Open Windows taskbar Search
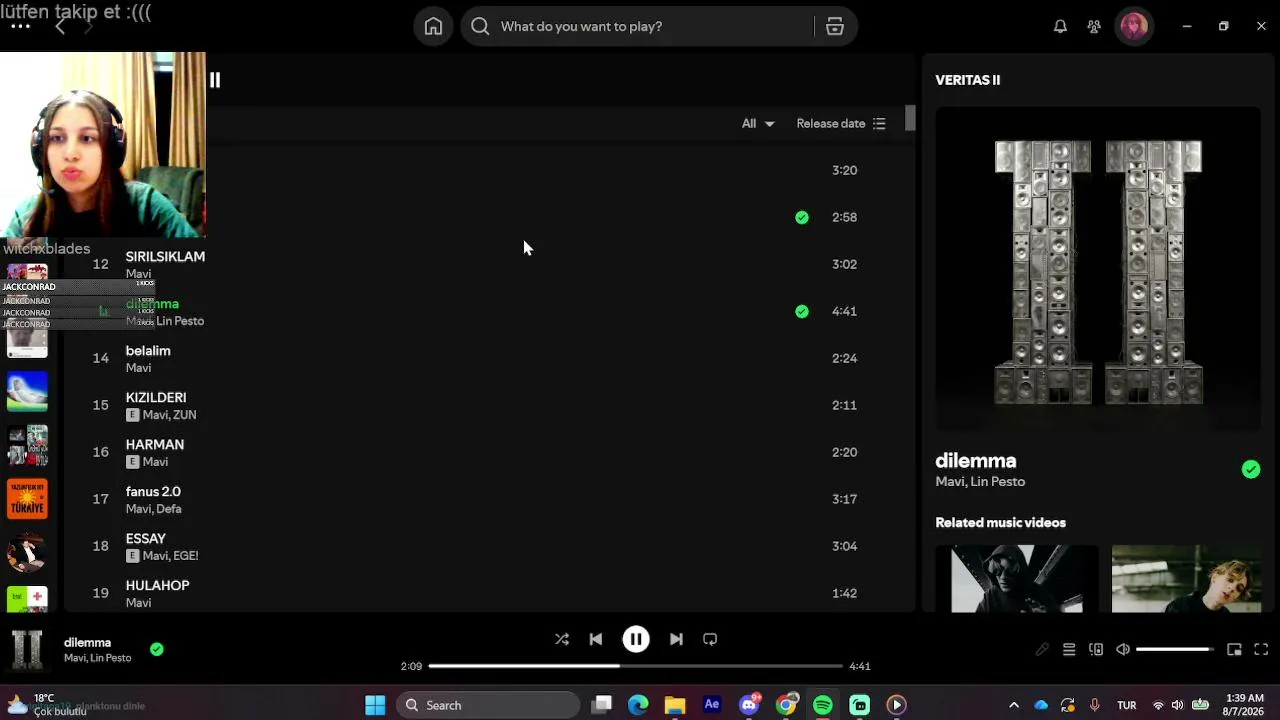 tap(489, 705)
